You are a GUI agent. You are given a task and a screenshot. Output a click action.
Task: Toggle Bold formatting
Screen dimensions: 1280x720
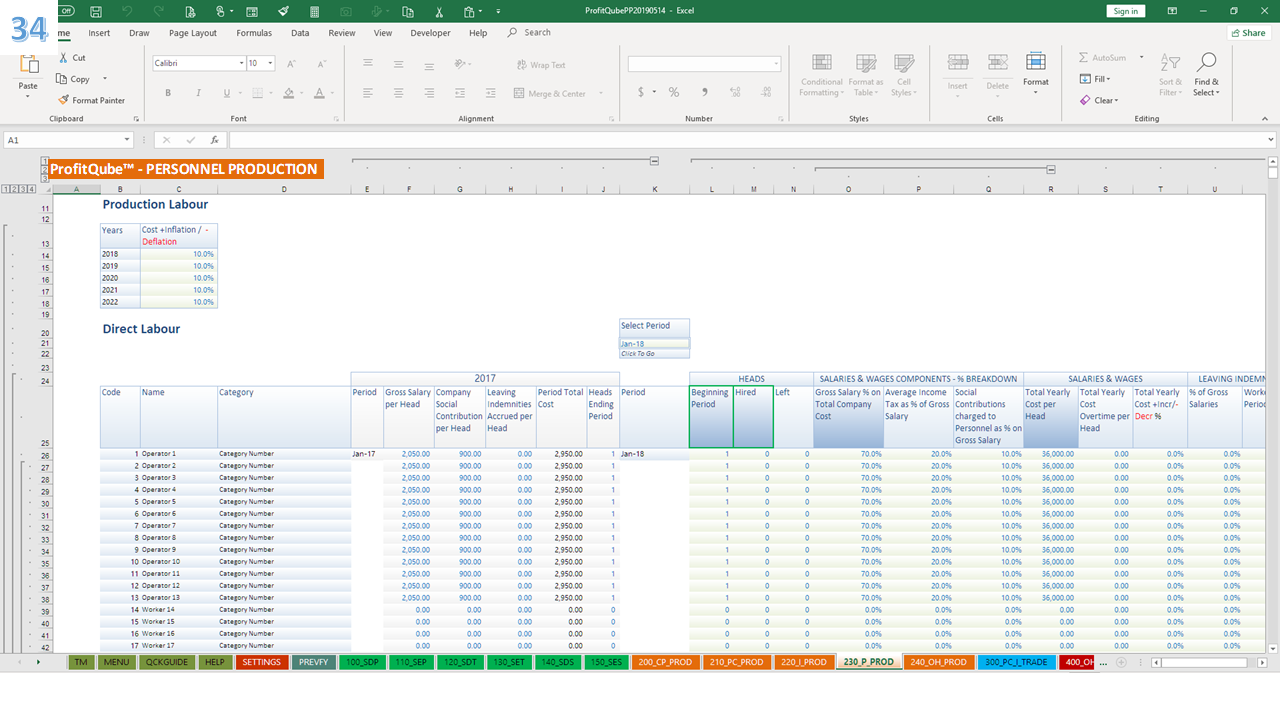coord(168,93)
